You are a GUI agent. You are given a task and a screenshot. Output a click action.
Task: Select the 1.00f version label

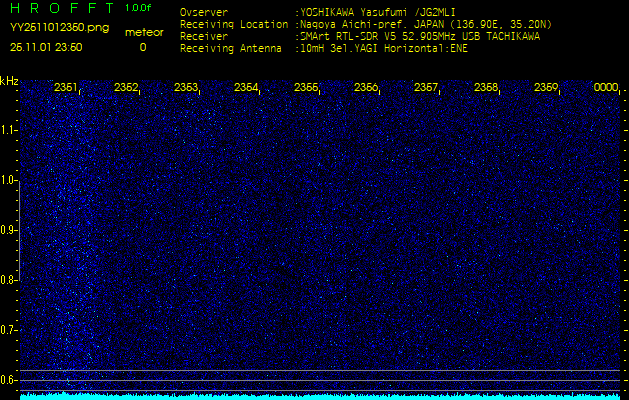coord(140,8)
